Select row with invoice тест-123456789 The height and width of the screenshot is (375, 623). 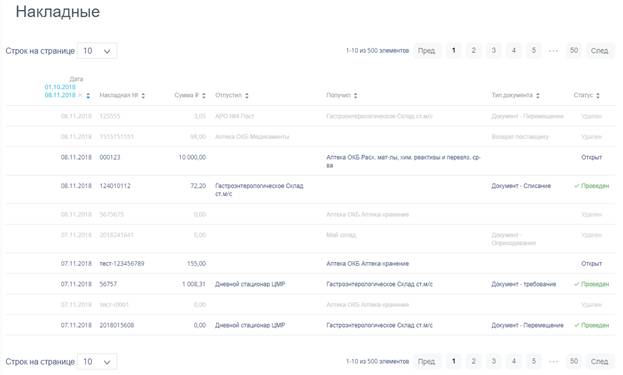(x=311, y=264)
